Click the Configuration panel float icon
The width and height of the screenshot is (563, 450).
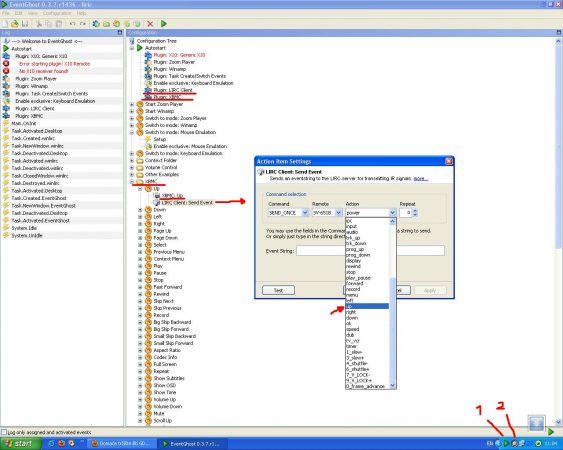[x=559, y=33]
